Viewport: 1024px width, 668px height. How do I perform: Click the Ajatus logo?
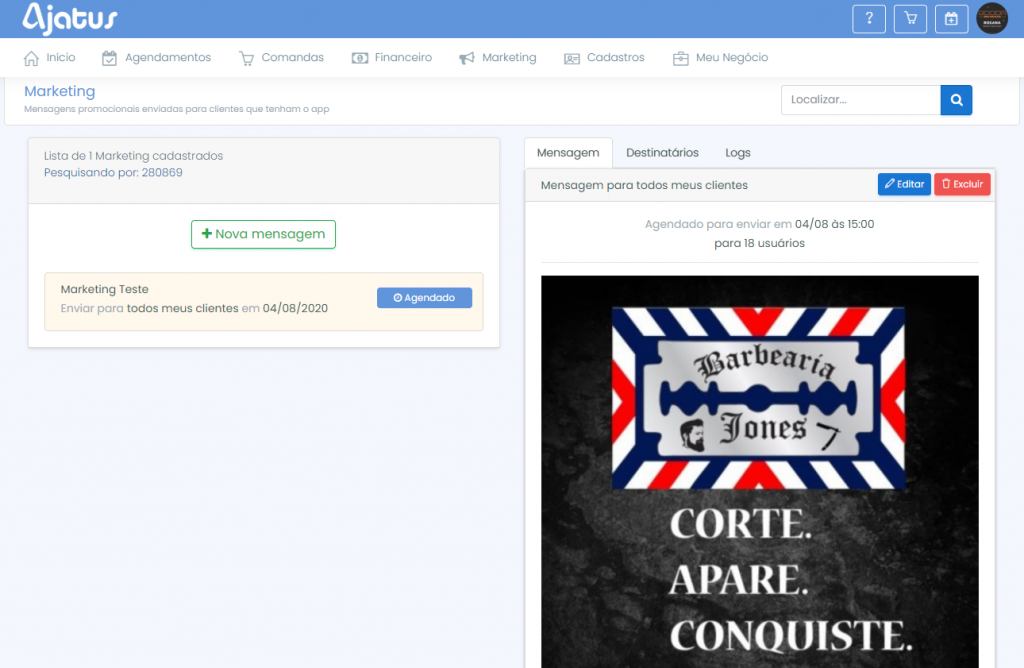click(x=70, y=18)
